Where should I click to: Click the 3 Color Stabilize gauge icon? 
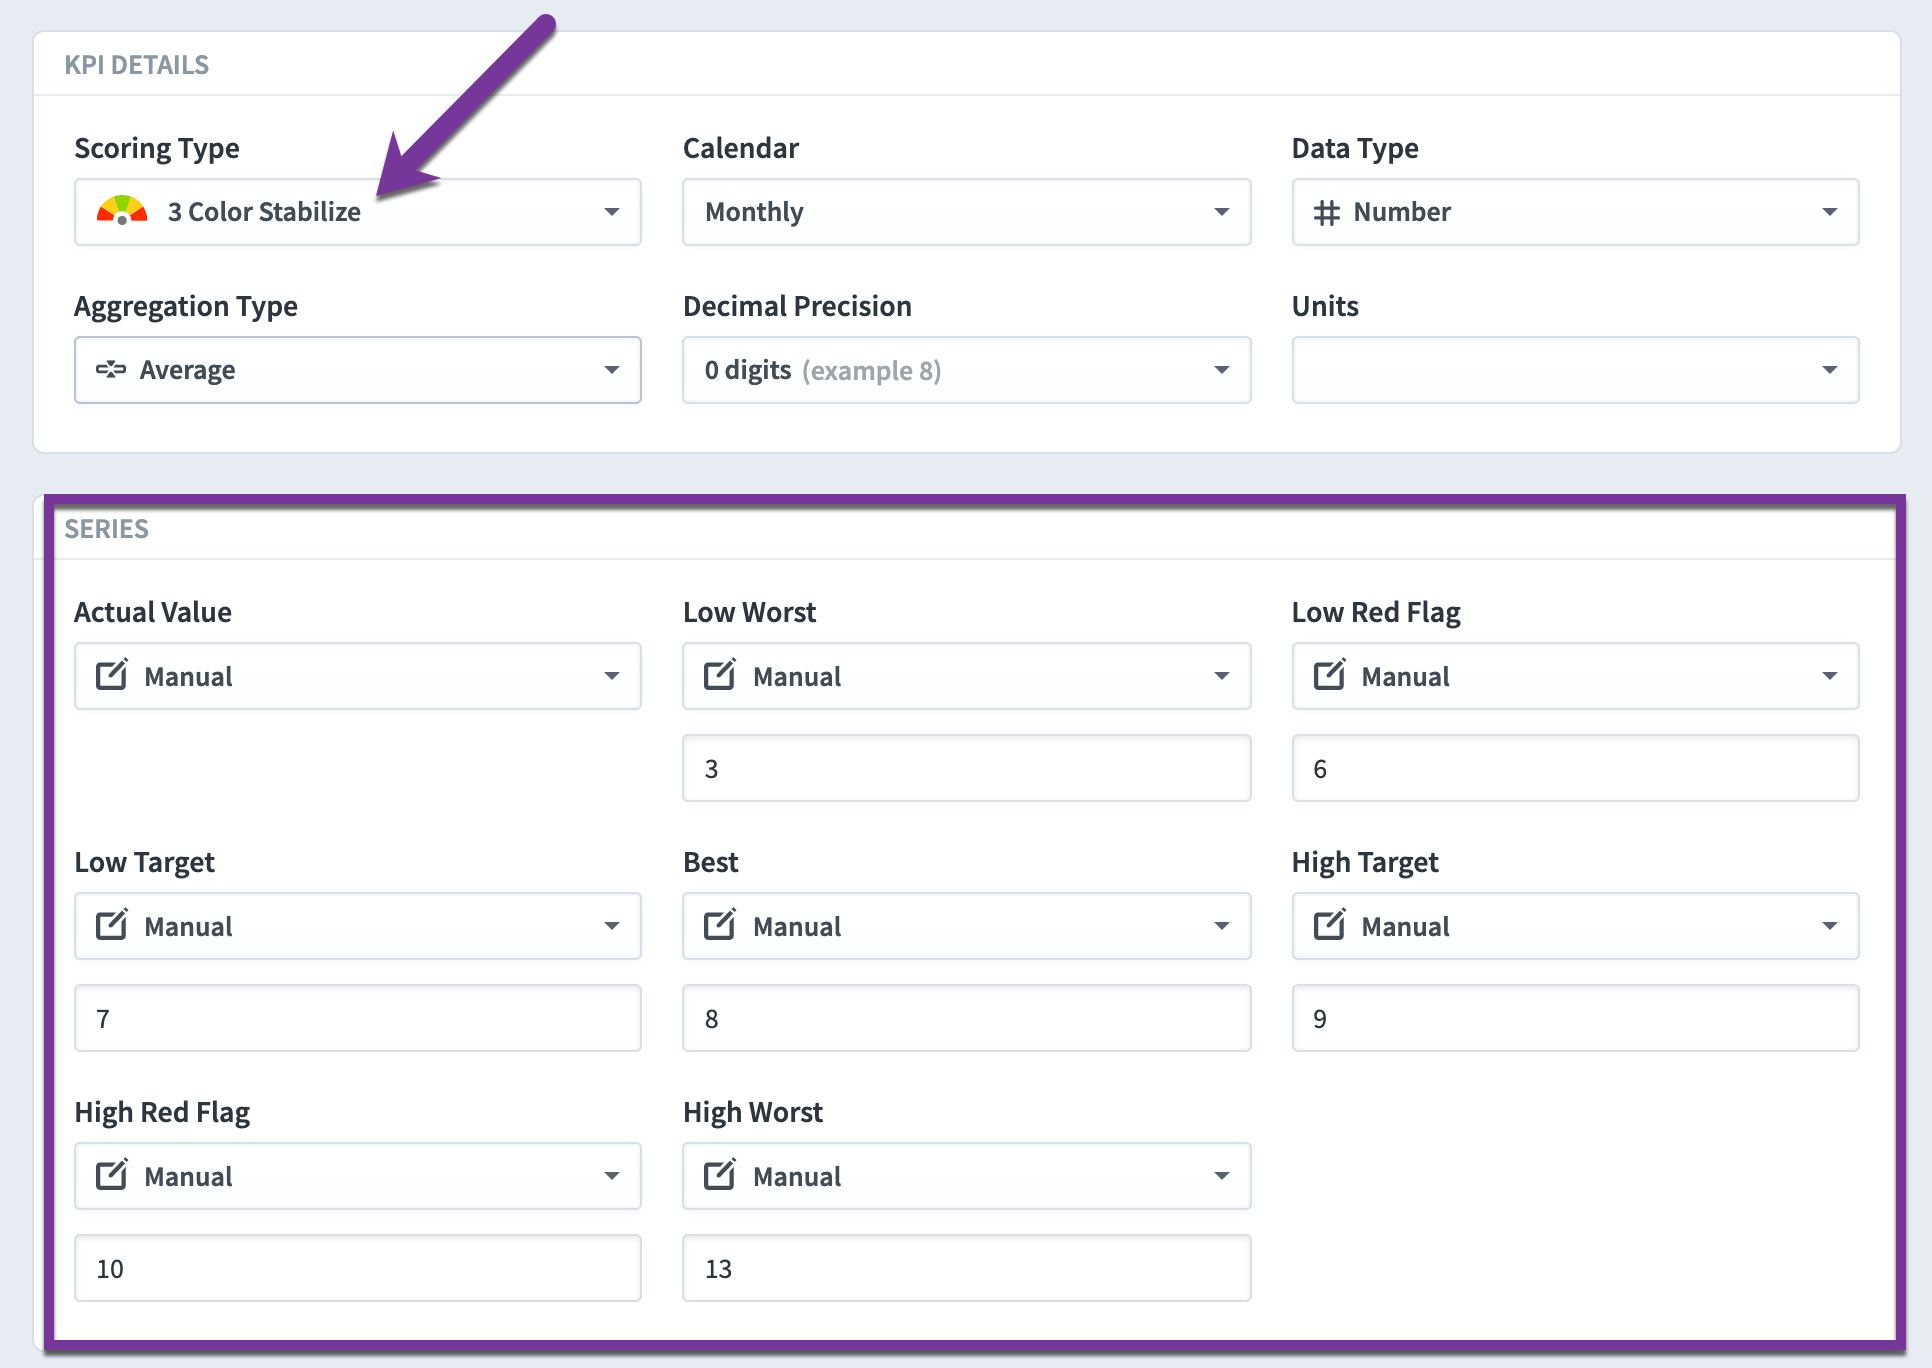tap(122, 211)
